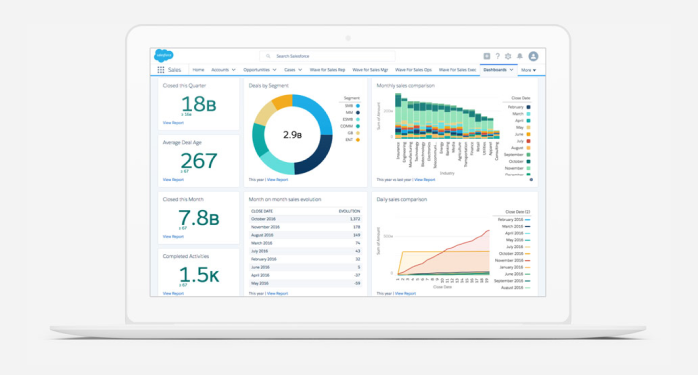Screen dimensions: 698x375
Task: Open View Report under Daily sales comparison
Action: (405, 293)
